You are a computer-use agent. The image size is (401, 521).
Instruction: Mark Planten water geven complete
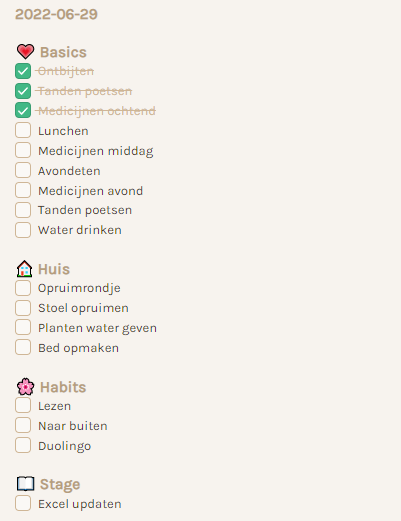point(23,327)
